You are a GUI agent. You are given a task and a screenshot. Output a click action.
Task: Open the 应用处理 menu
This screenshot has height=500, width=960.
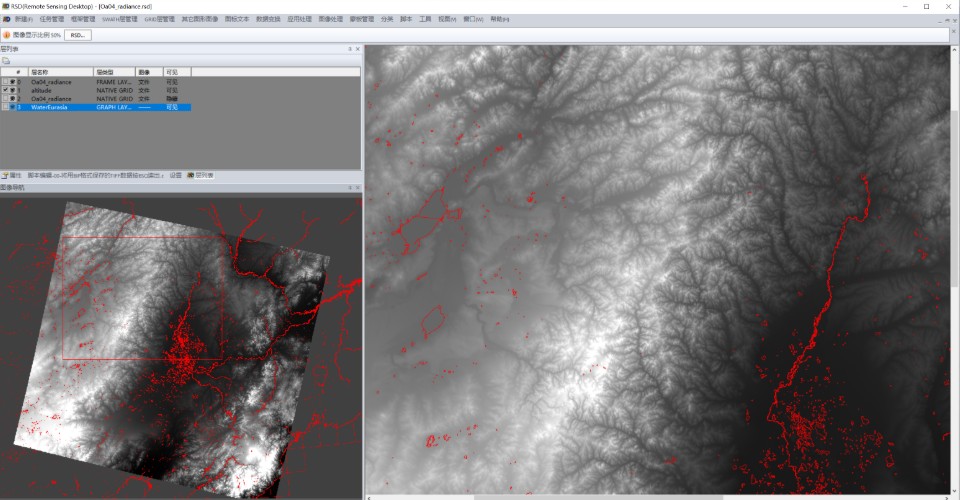coord(299,19)
